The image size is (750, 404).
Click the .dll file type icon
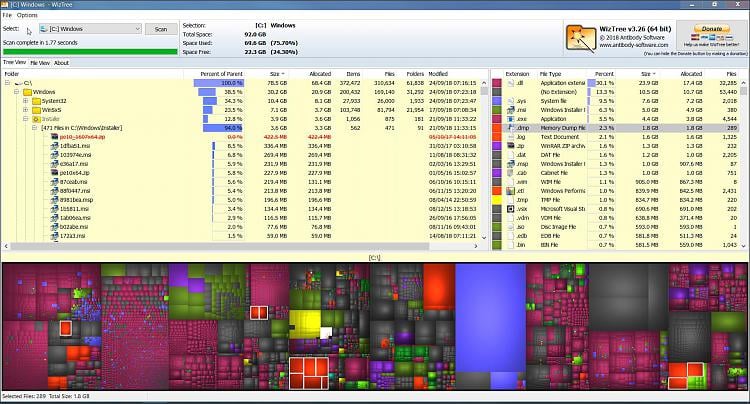[510, 83]
